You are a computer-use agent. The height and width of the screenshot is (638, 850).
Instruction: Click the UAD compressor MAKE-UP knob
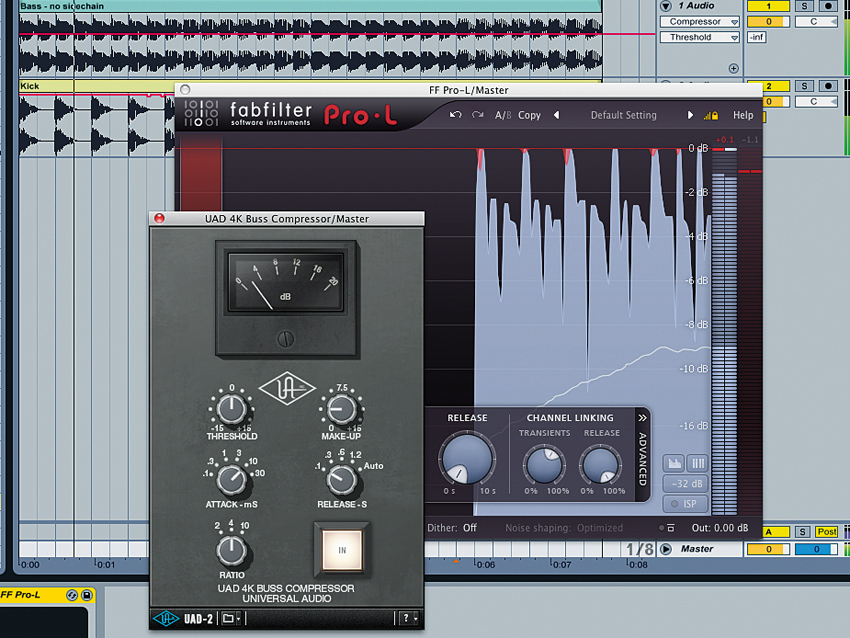pos(342,409)
